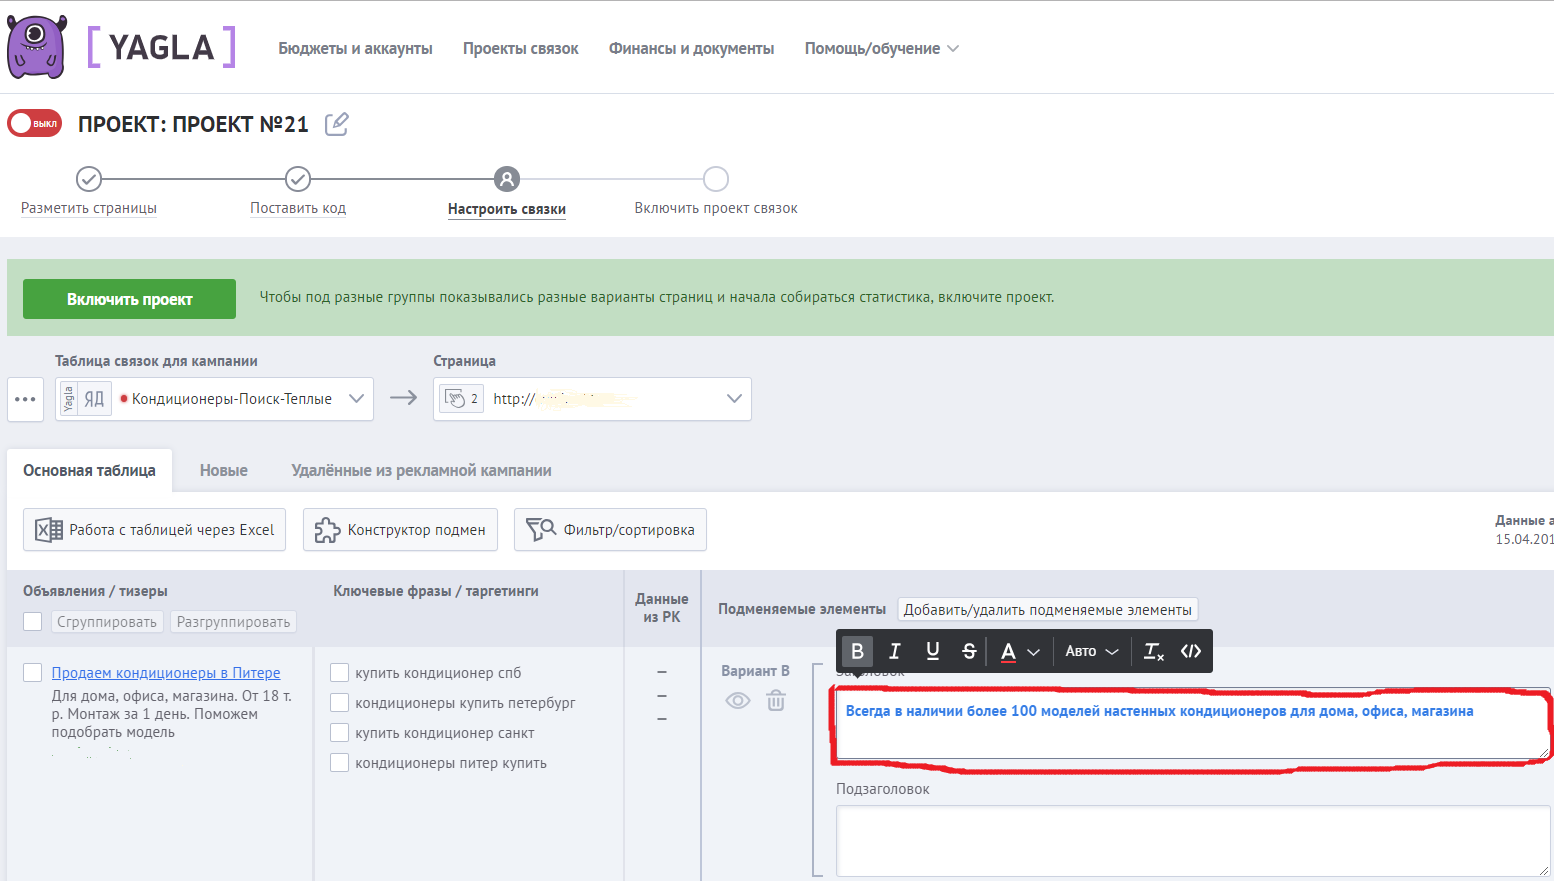This screenshot has width=1554, height=881.
Task: Clear formatting with the Tx icon
Action: click(1154, 651)
